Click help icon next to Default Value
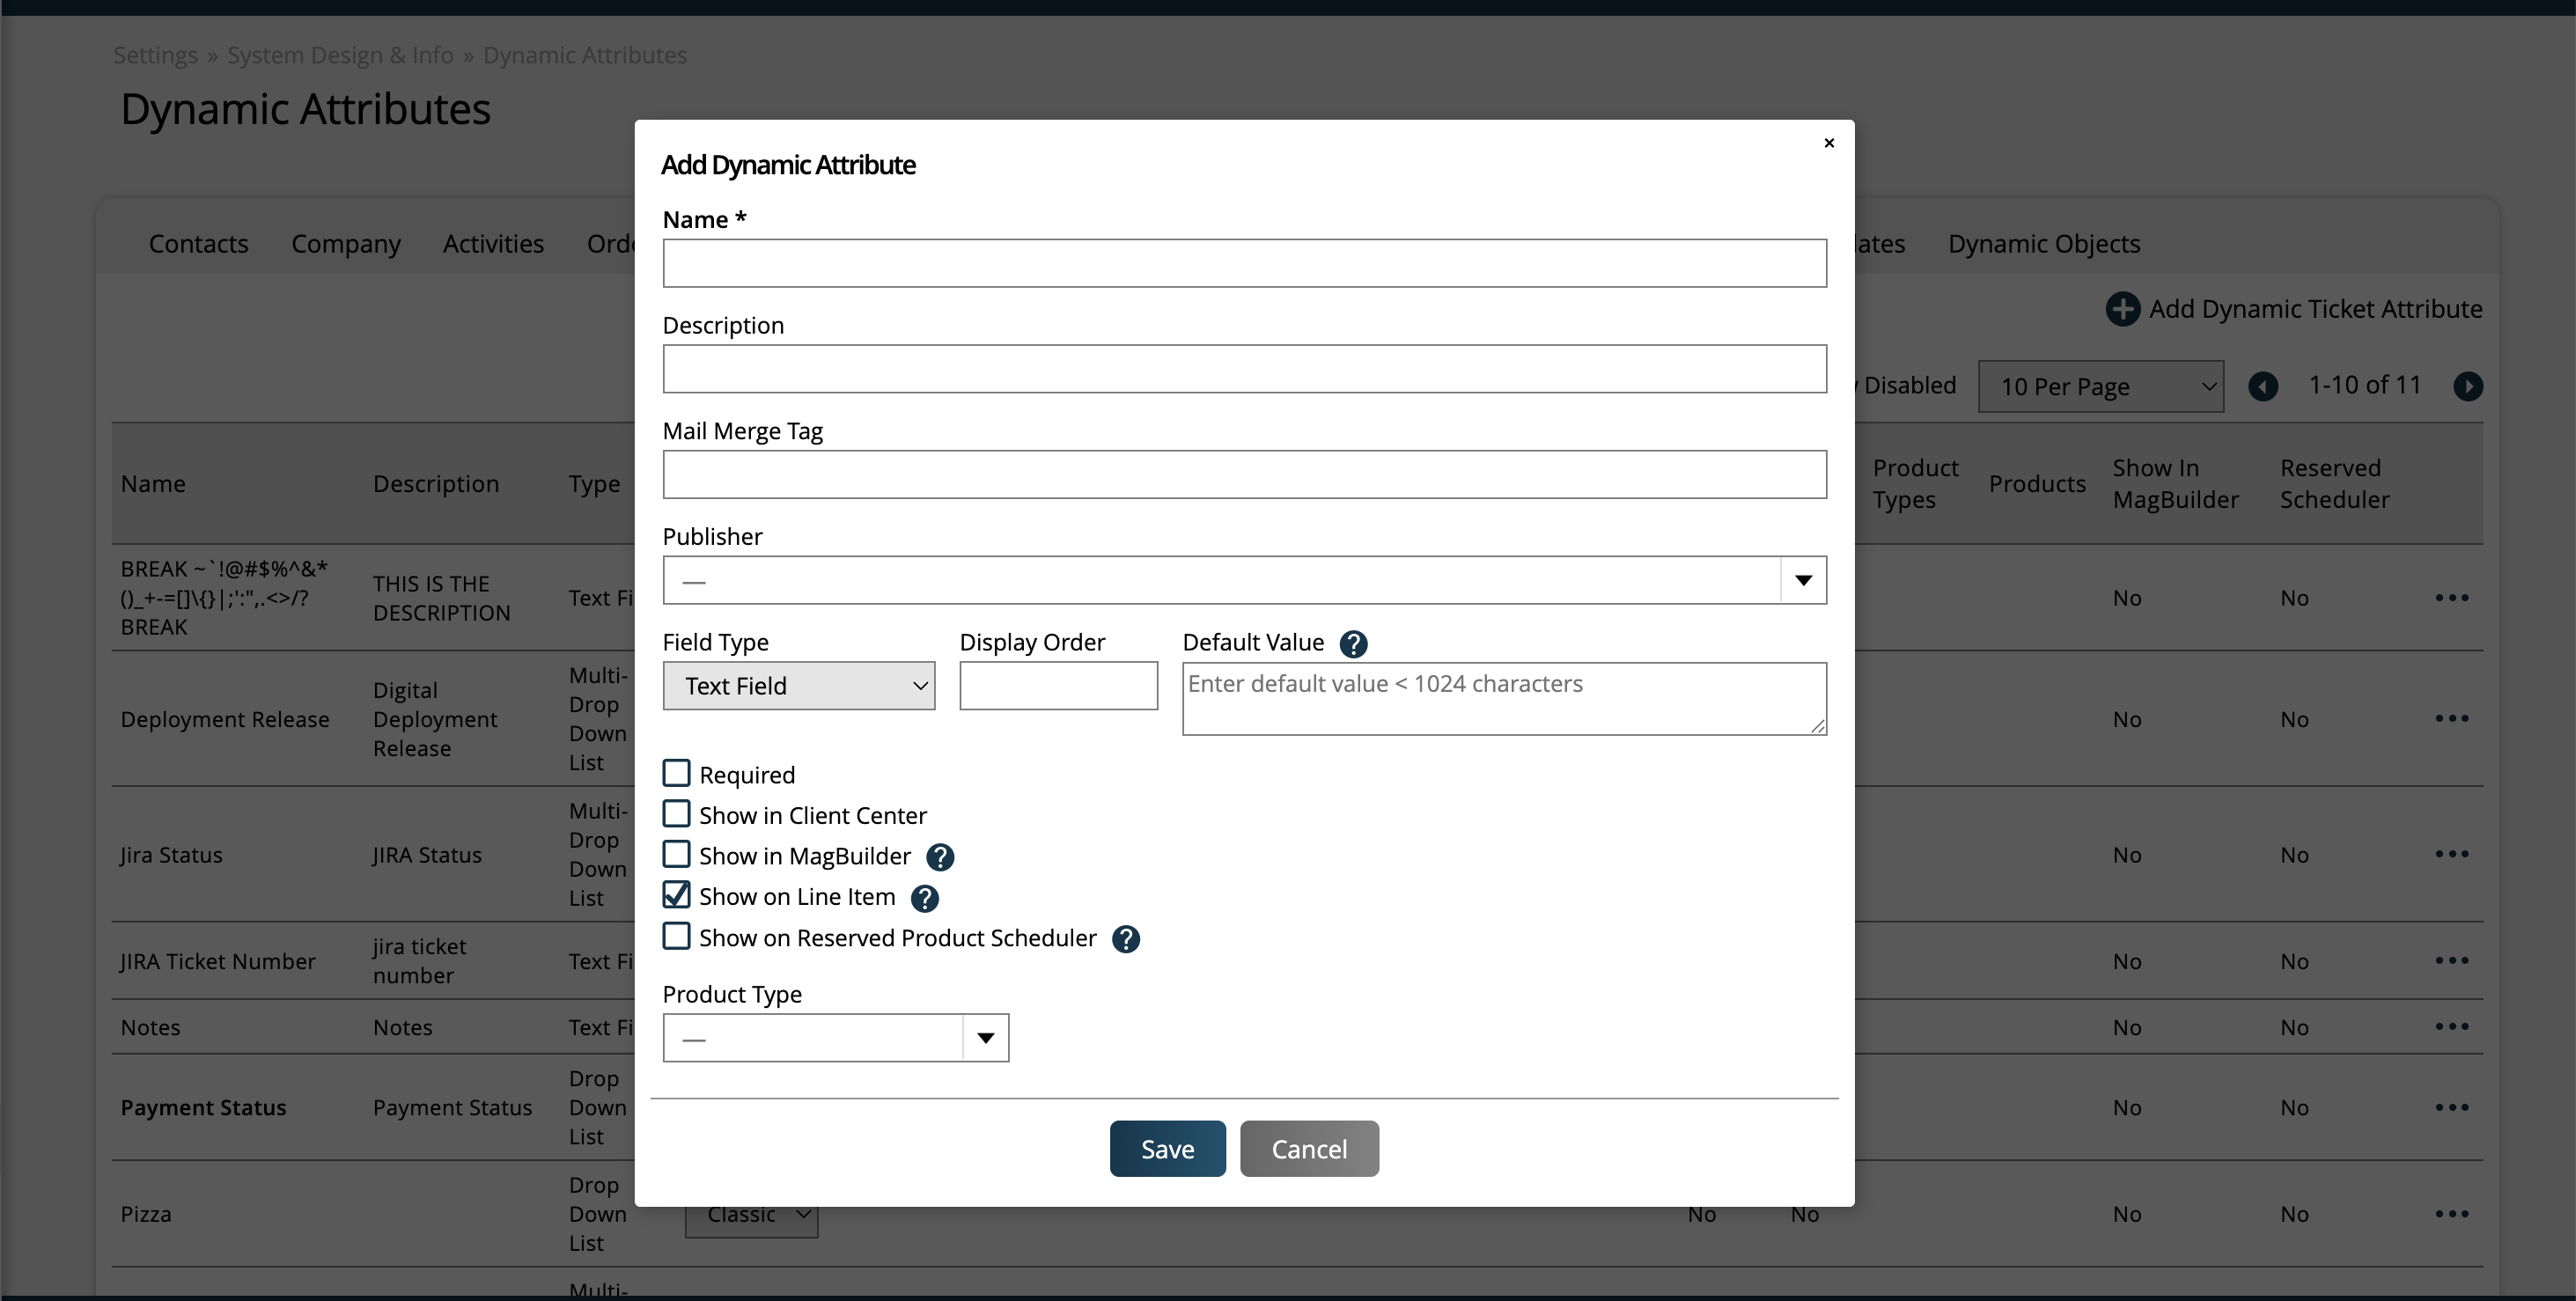This screenshot has width=2576, height=1301. tap(1353, 644)
